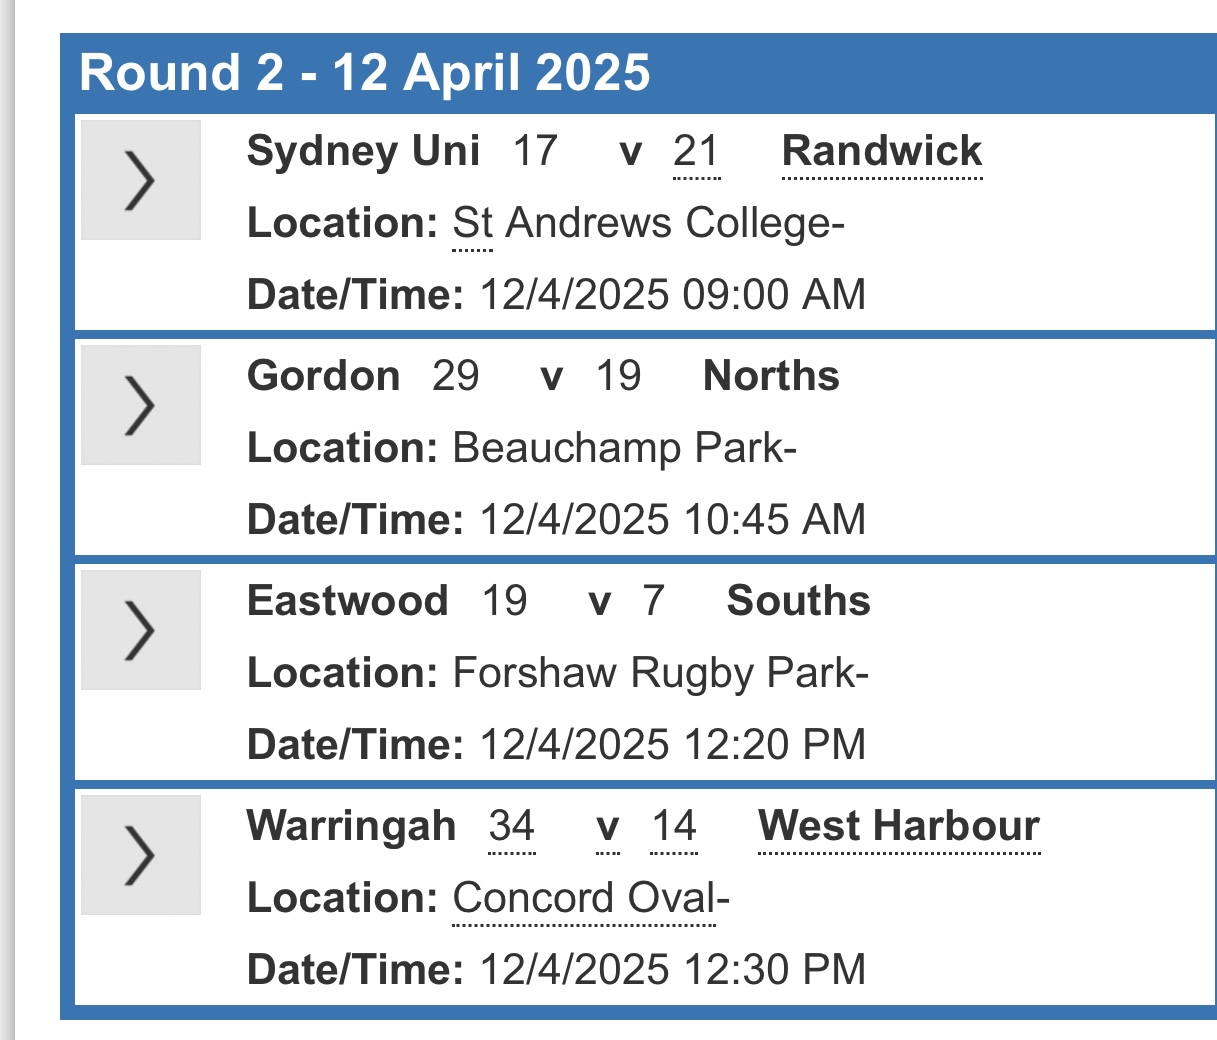Open the Randwick team link
Screen dimensions: 1217x1040
click(882, 151)
